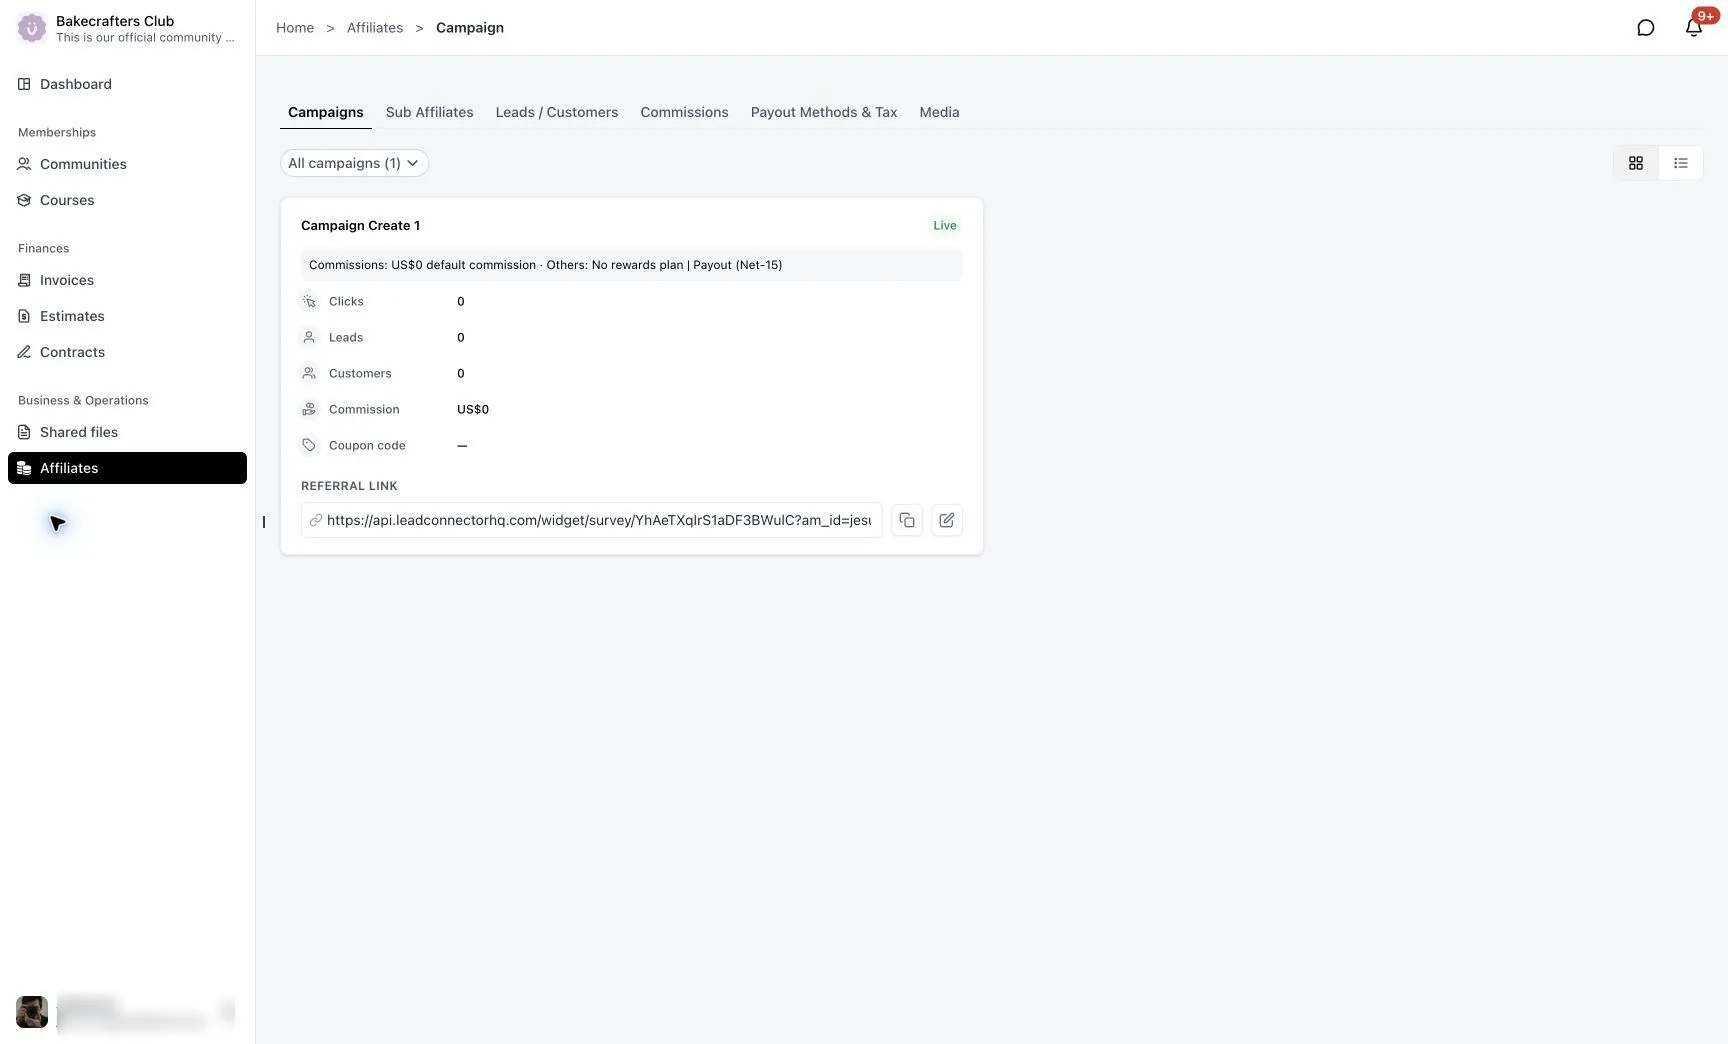Click the Dashboard icon in sidebar
This screenshot has height=1044, width=1728.
click(24, 84)
